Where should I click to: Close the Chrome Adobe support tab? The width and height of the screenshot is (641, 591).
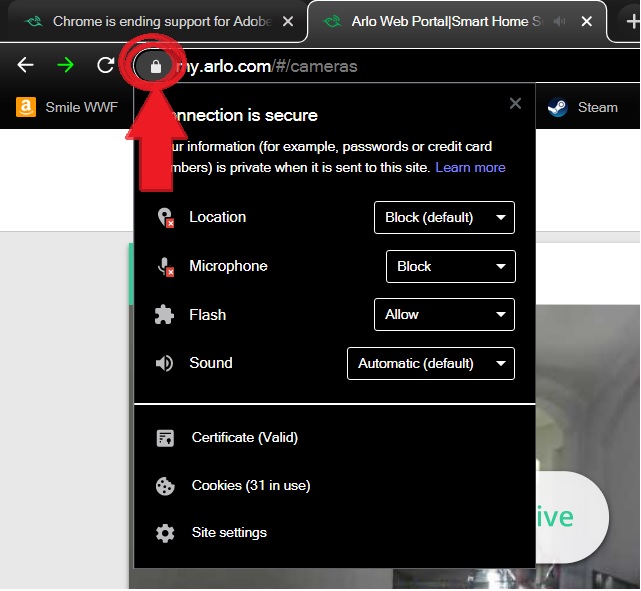[x=288, y=21]
